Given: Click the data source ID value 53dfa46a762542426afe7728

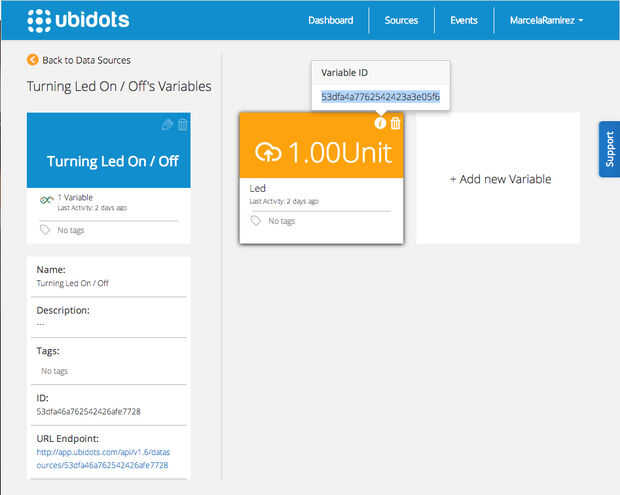Looking at the screenshot, I should (x=89, y=412).
